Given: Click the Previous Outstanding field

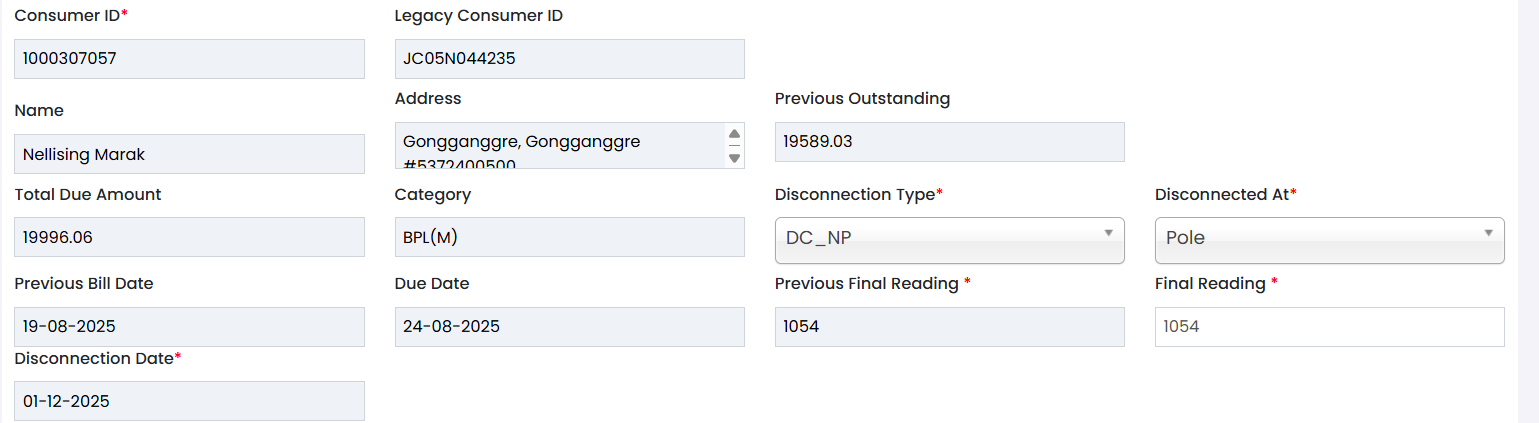Looking at the screenshot, I should 949,142.
